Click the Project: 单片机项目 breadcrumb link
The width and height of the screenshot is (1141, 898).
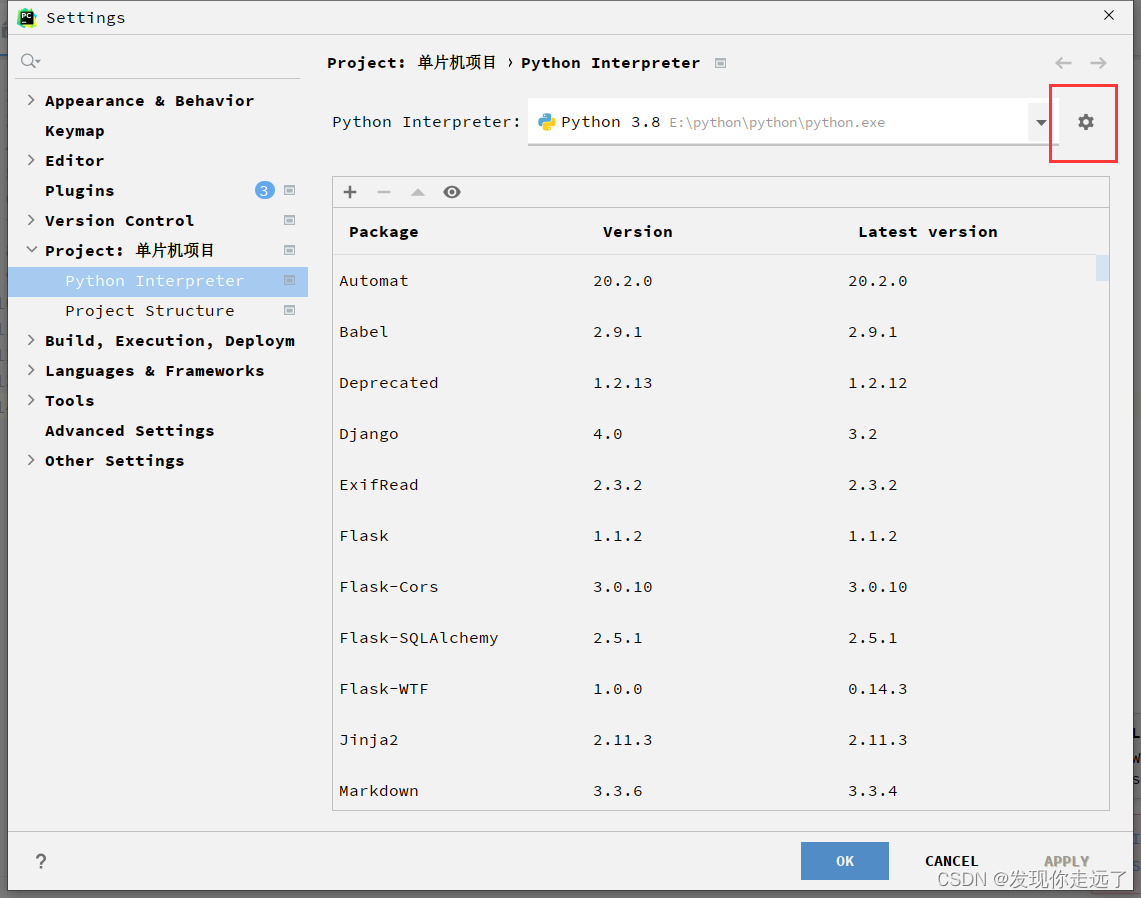click(x=412, y=63)
